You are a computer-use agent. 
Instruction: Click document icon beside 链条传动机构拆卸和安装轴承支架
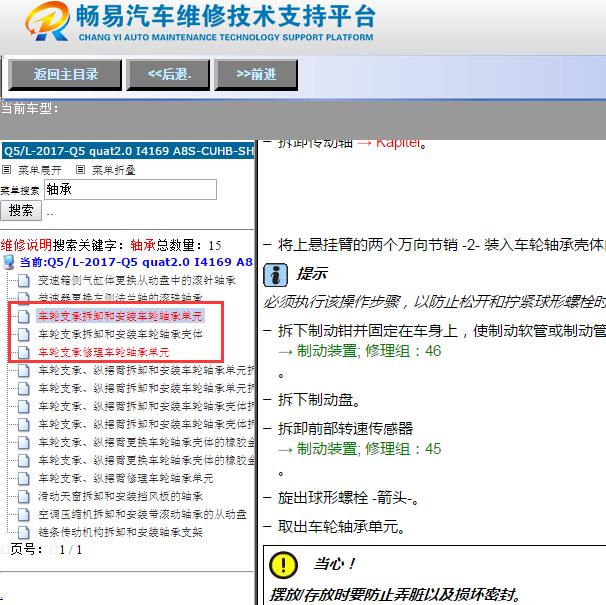click(x=24, y=533)
